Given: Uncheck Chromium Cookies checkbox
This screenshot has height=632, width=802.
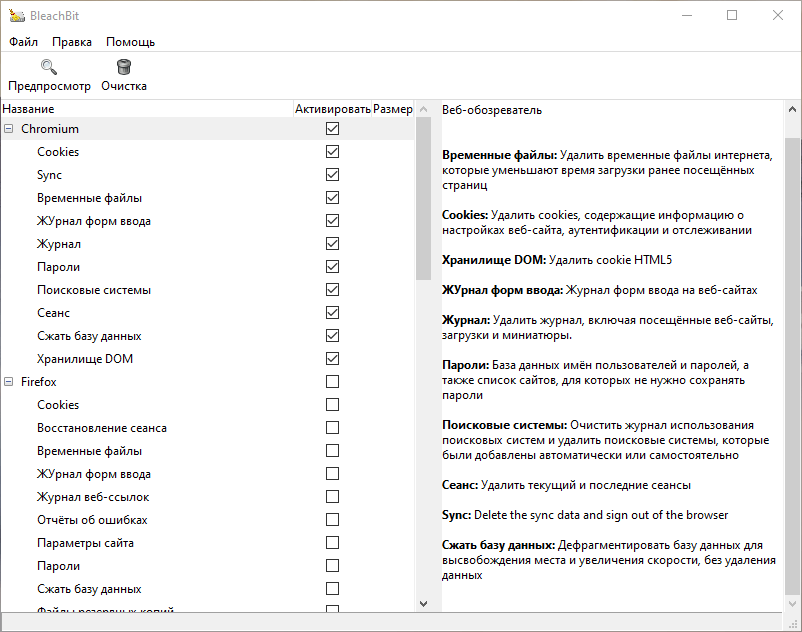Looking at the screenshot, I should pos(332,152).
